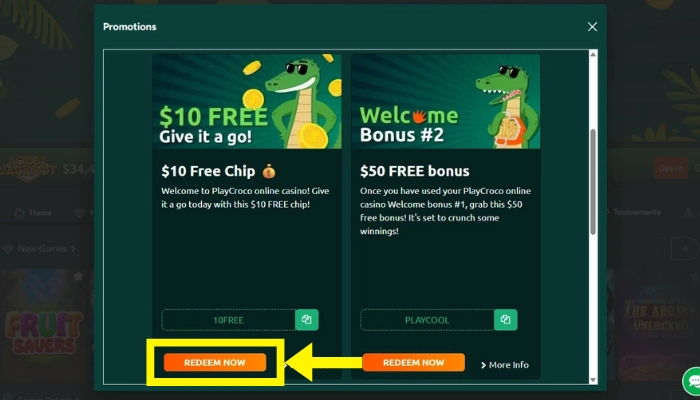Click the PLAYCOOL code field
700x400 pixels.
(x=427, y=320)
